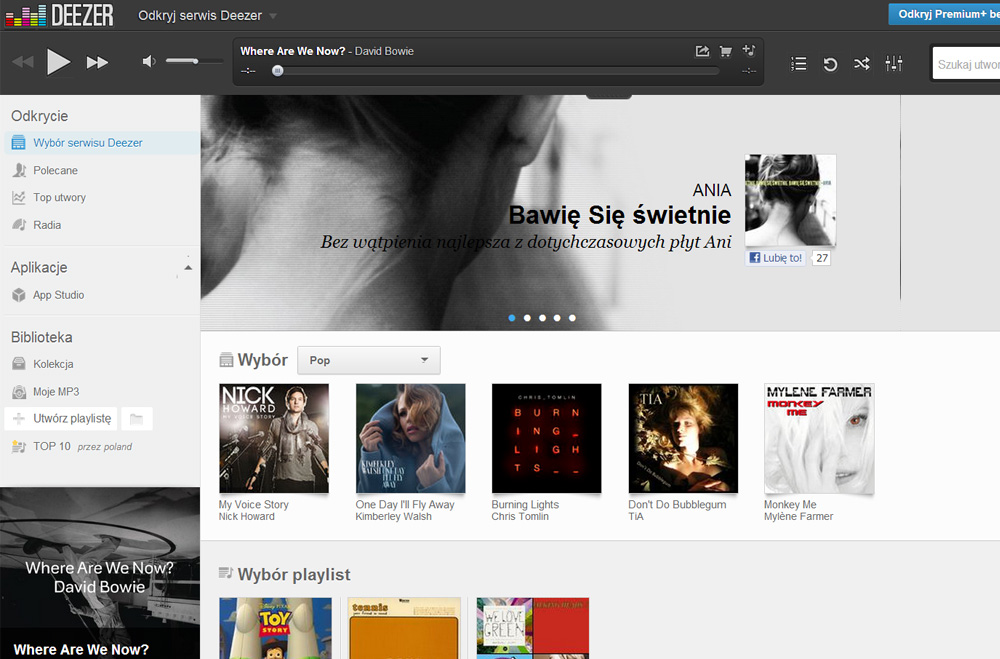Open Moje MP3
1000x659 pixels.
point(56,392)
